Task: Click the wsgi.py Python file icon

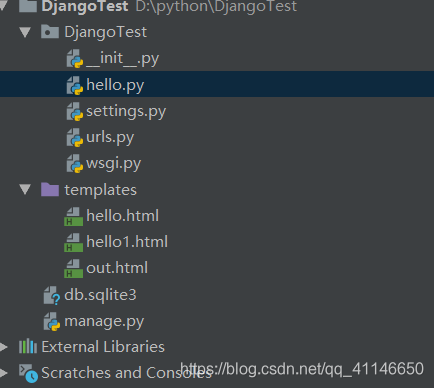Action: [x=75, y=164]
